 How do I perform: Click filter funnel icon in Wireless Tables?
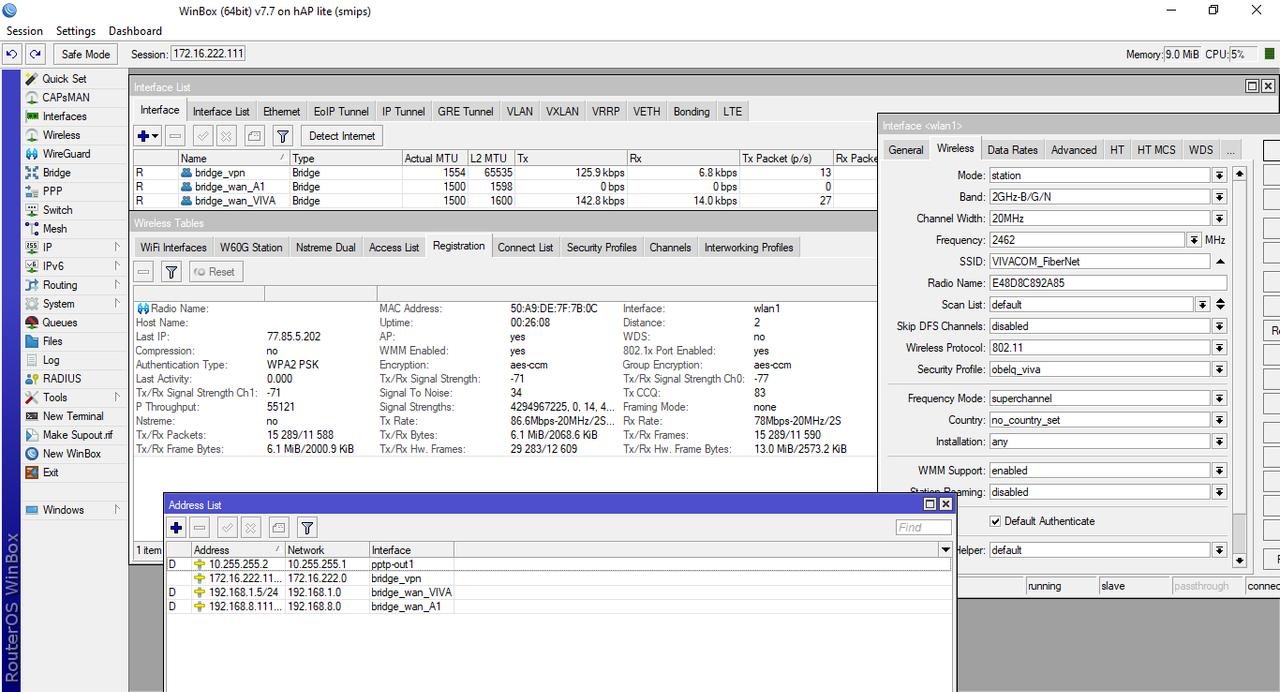171,272
